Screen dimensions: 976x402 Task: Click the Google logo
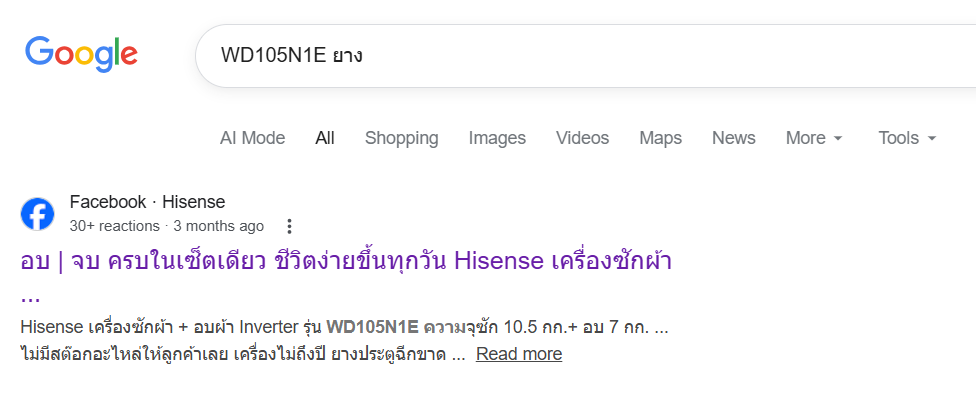click(81, 53)
